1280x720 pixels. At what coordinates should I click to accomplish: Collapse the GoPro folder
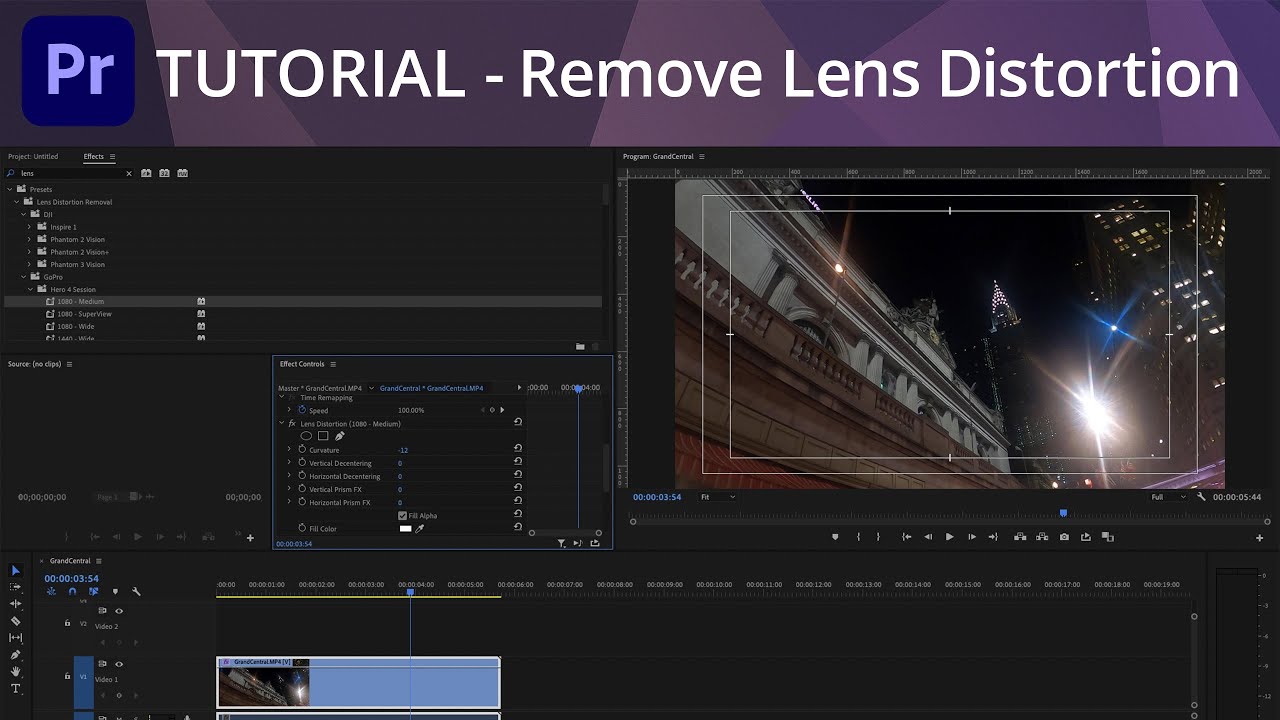(x=23, y=277)
